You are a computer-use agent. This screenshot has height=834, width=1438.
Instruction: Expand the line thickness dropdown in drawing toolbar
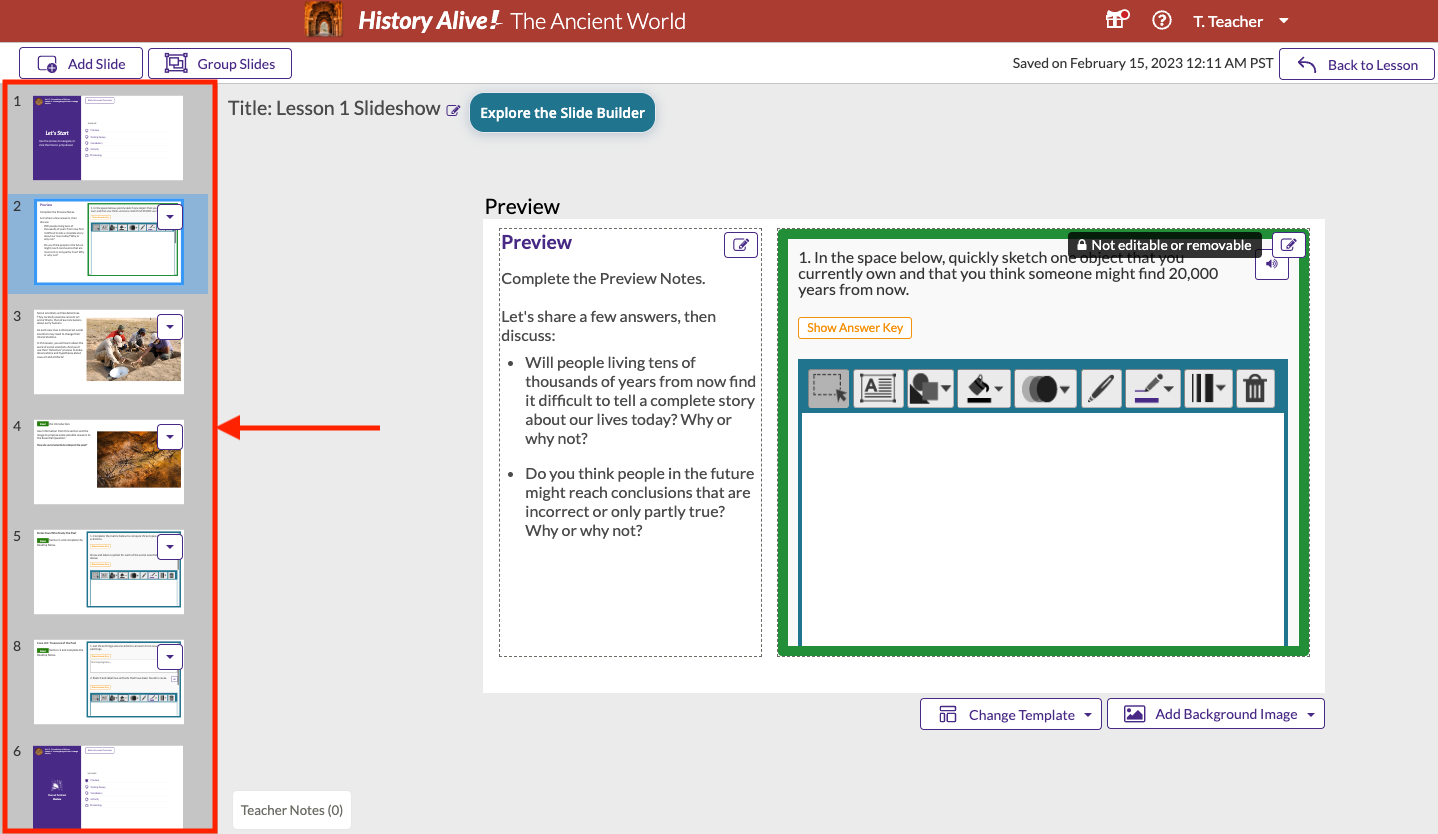[1208, 388]
